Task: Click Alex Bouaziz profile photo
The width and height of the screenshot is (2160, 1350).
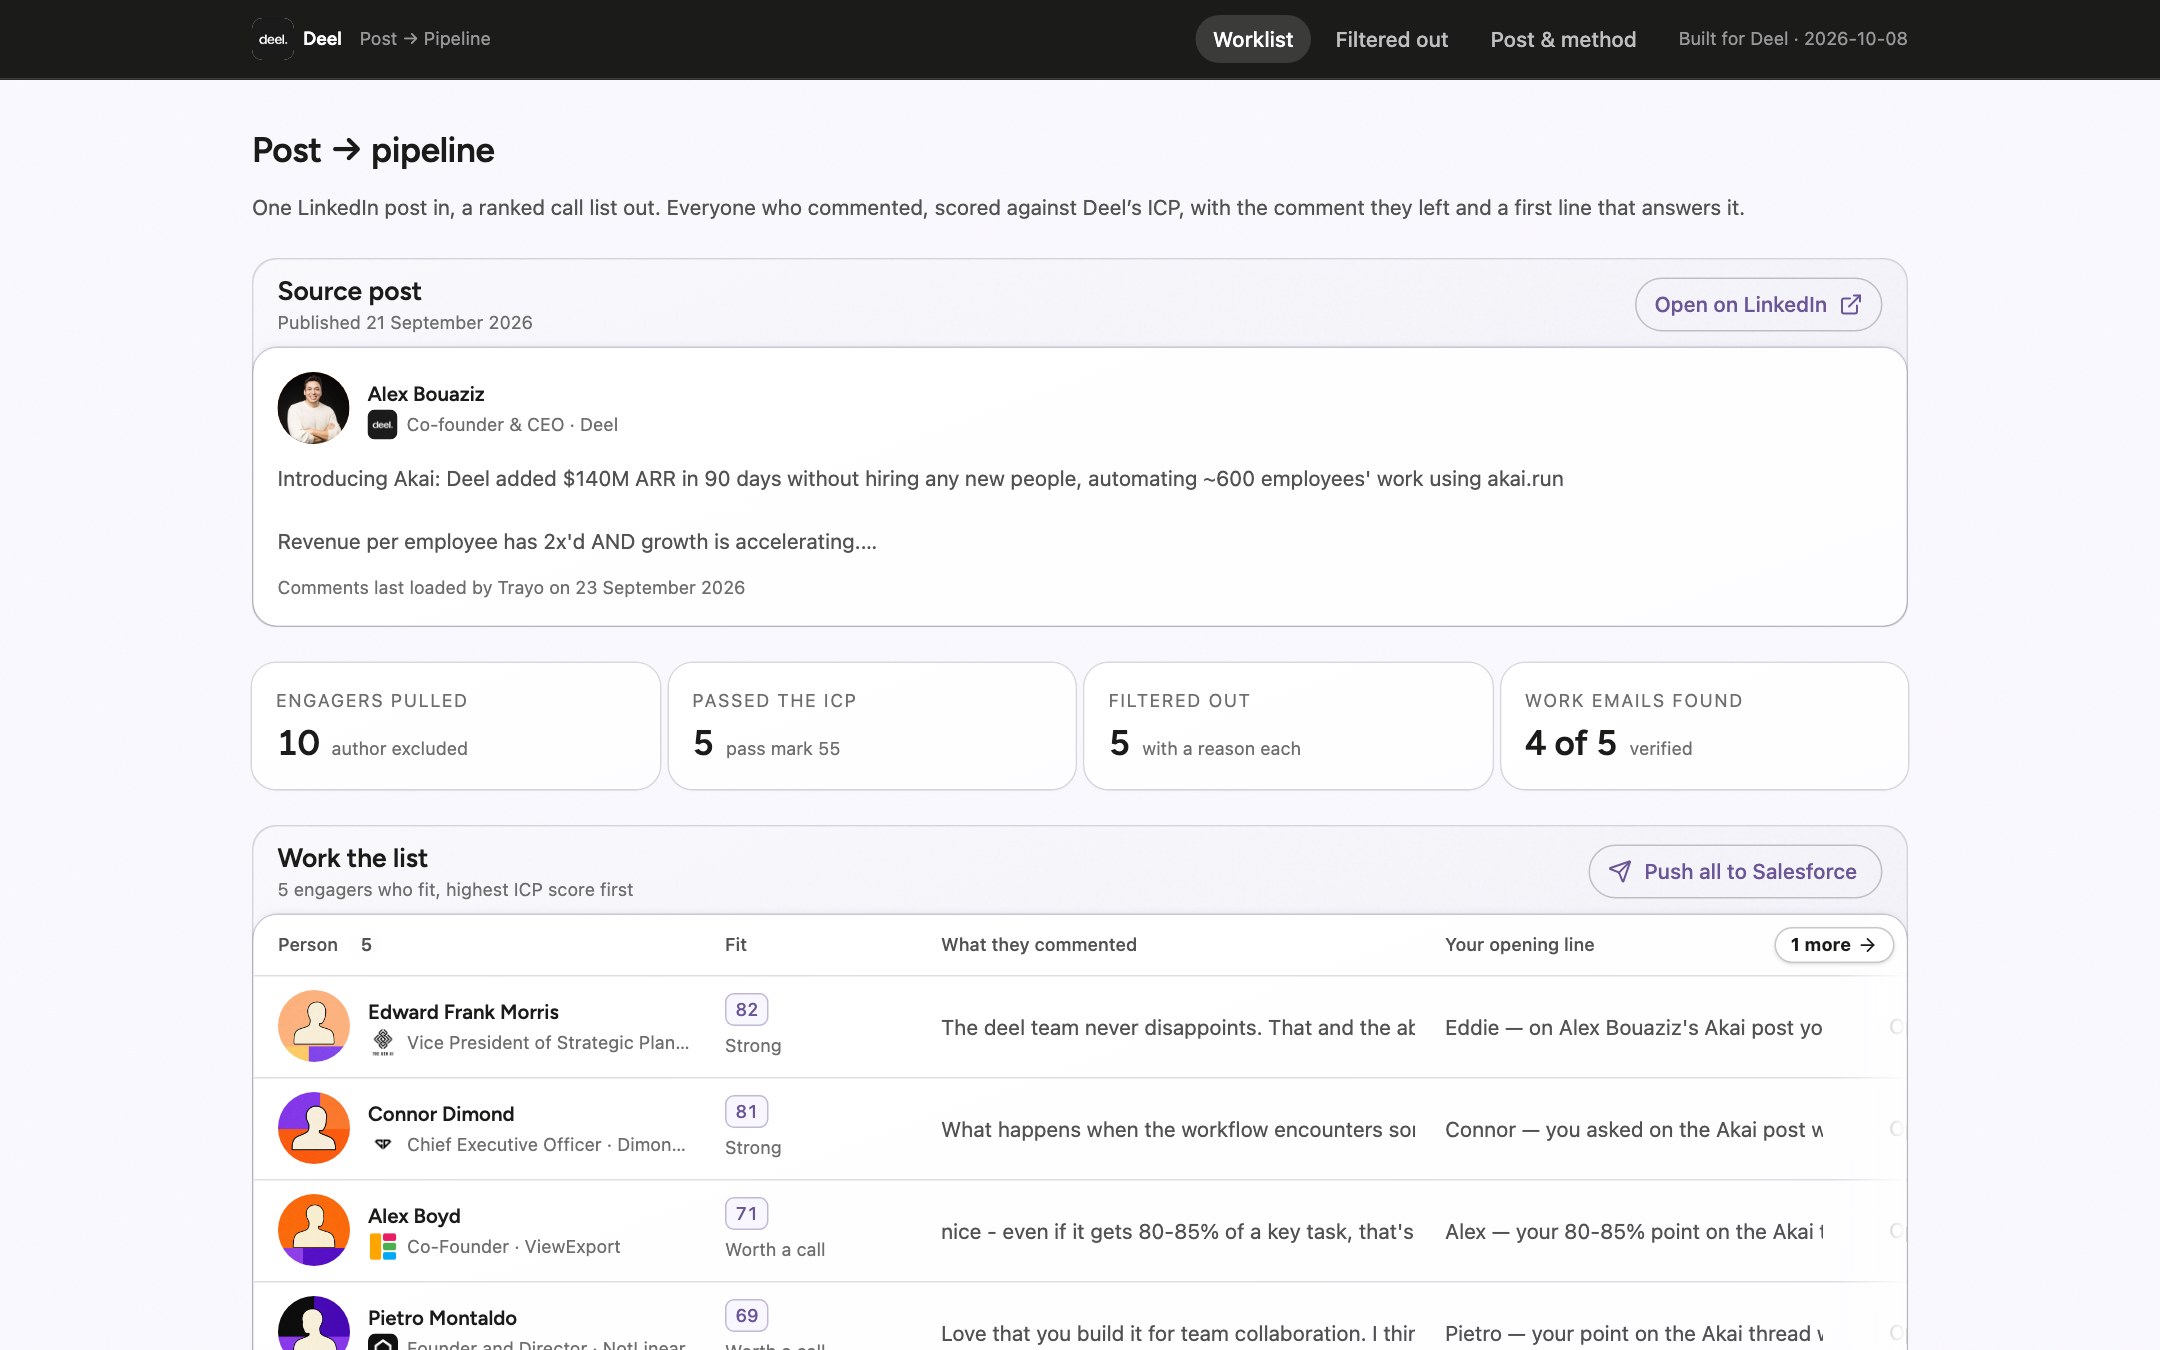Action: pyautogui.click(x=313, y=408)
